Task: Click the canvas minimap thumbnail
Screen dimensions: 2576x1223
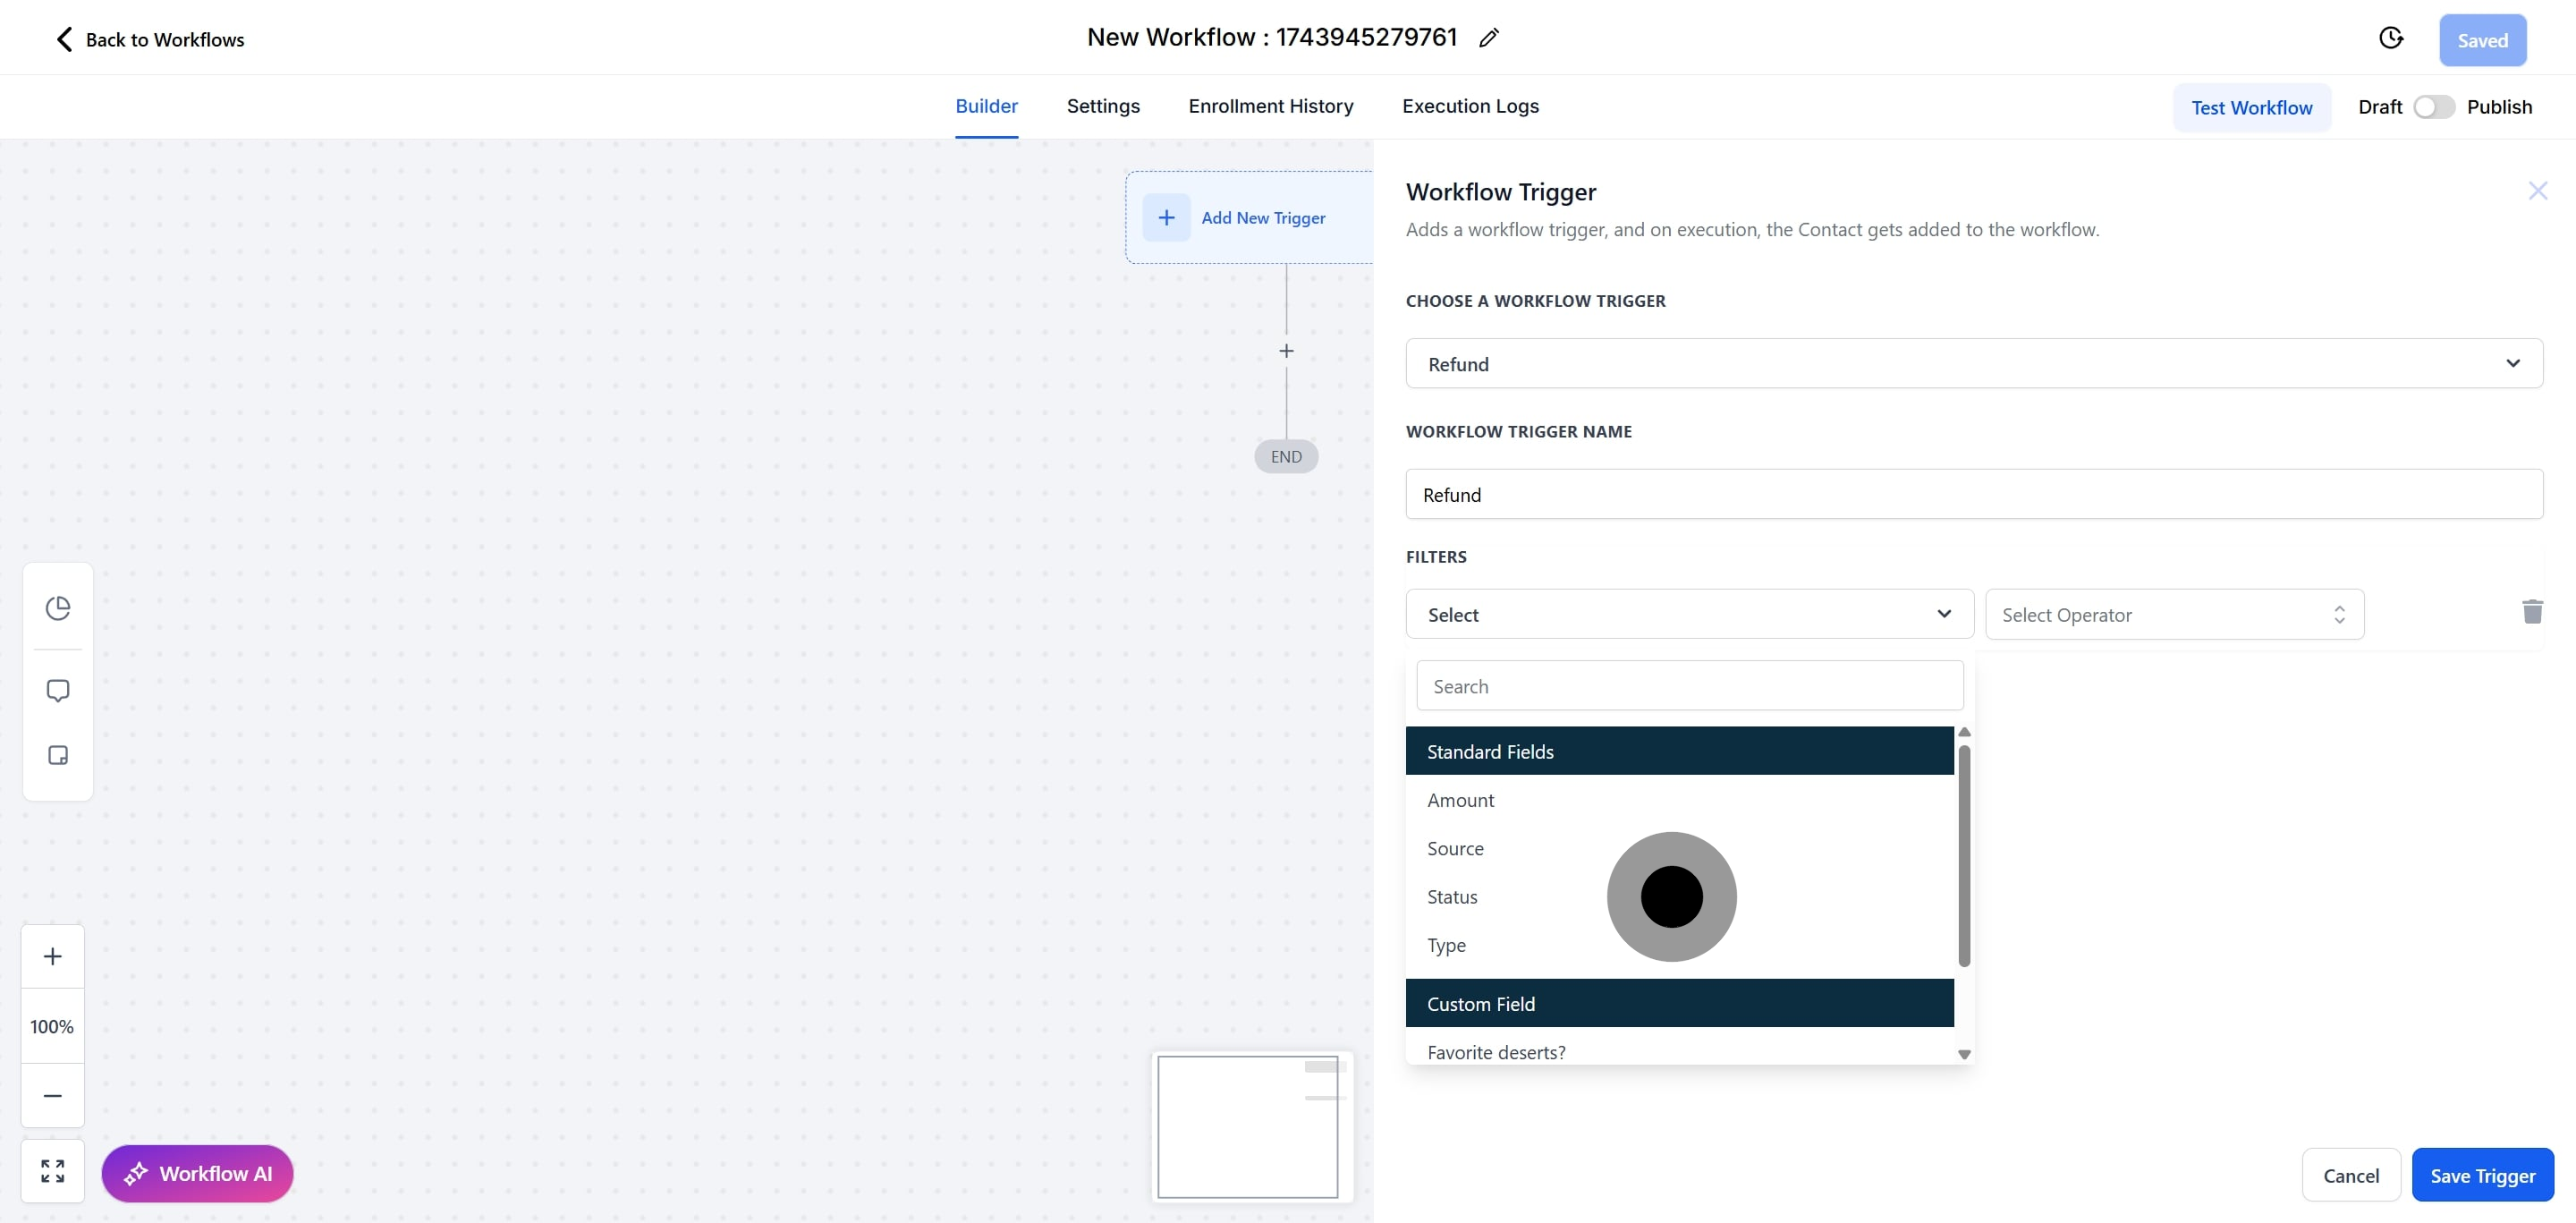Action: (1251, 1126)
